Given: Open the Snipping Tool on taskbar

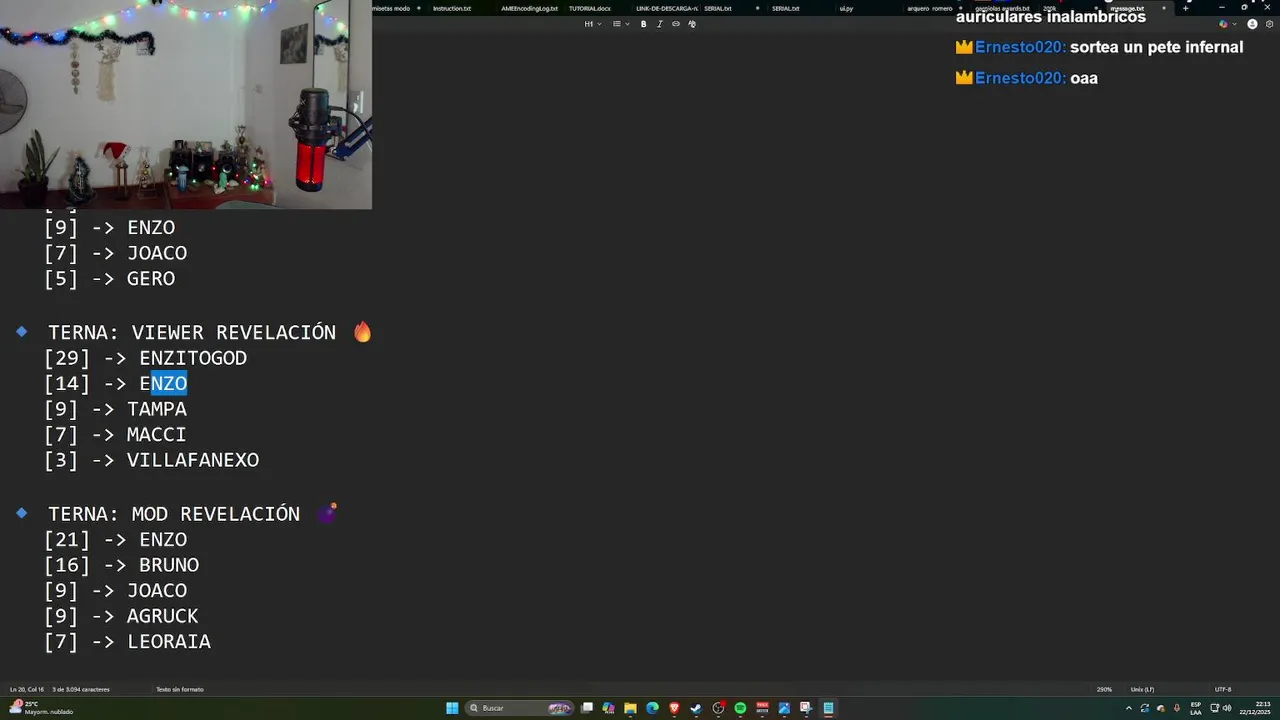Looking at the screenshot, I should (x=806, y=708).
